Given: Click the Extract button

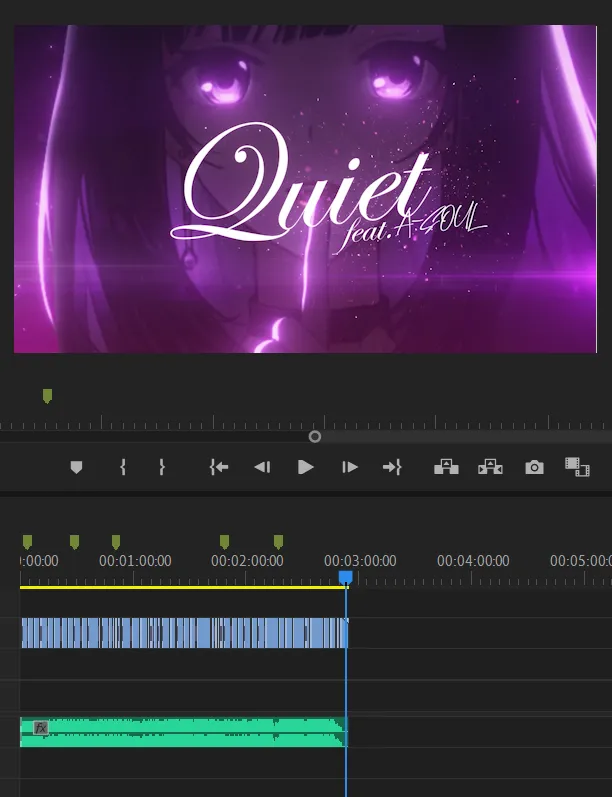Looking at the screenshot, I should click(490, 467).
